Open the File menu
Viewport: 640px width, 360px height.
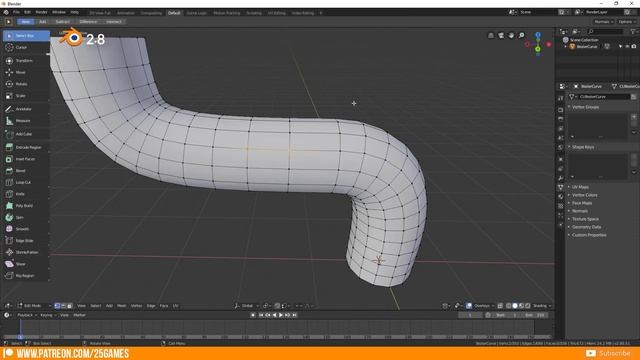point(16,13)
